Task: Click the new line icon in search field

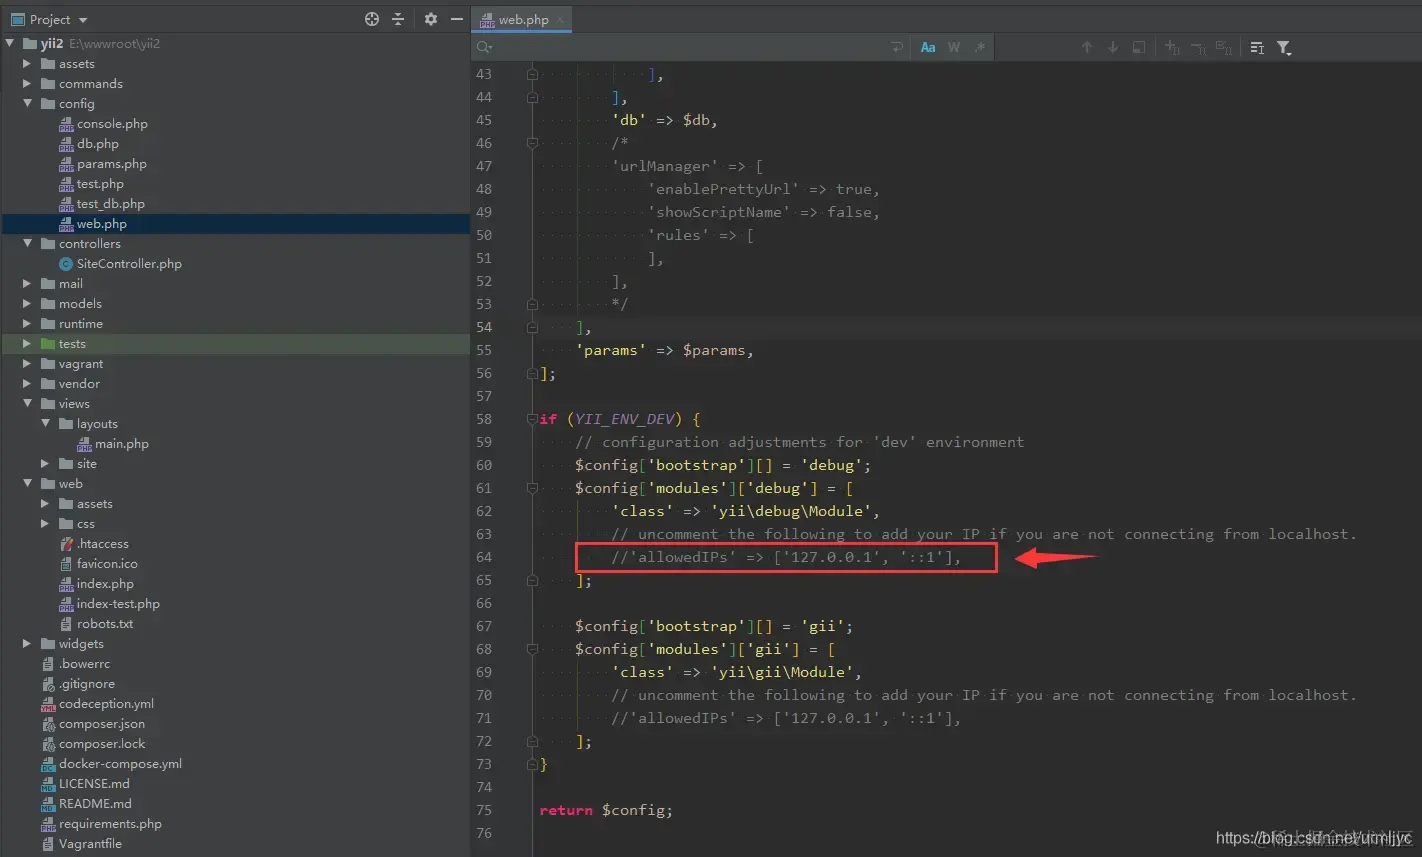Action: tap(897, 47)
